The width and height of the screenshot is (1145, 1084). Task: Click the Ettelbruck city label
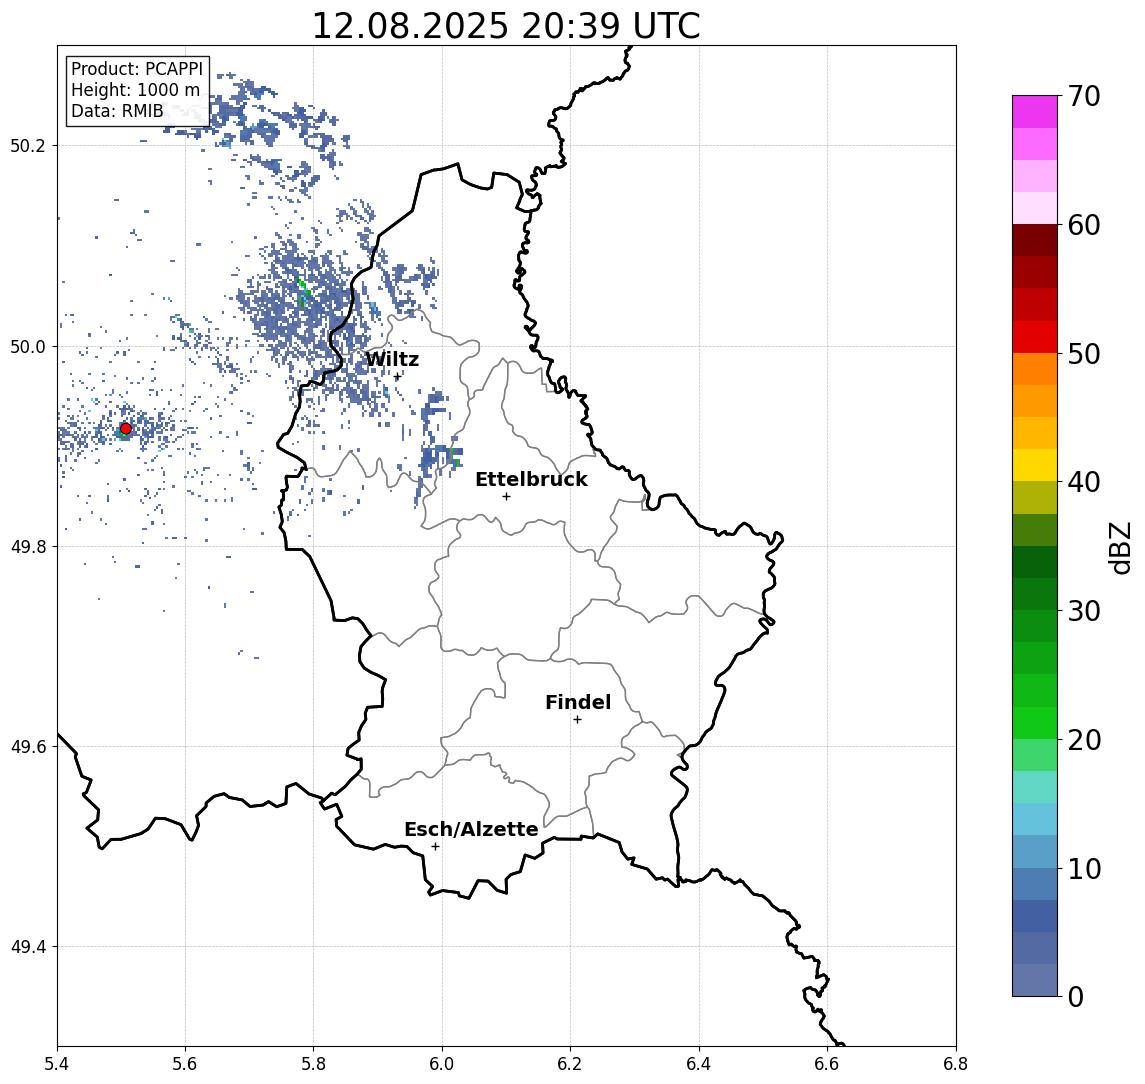pos(532,479)
